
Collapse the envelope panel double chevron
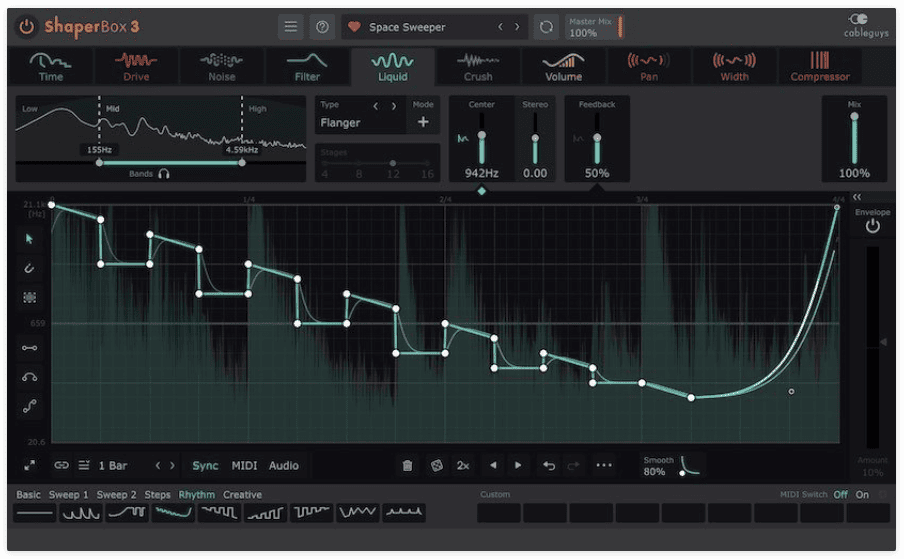click(857, 197)
